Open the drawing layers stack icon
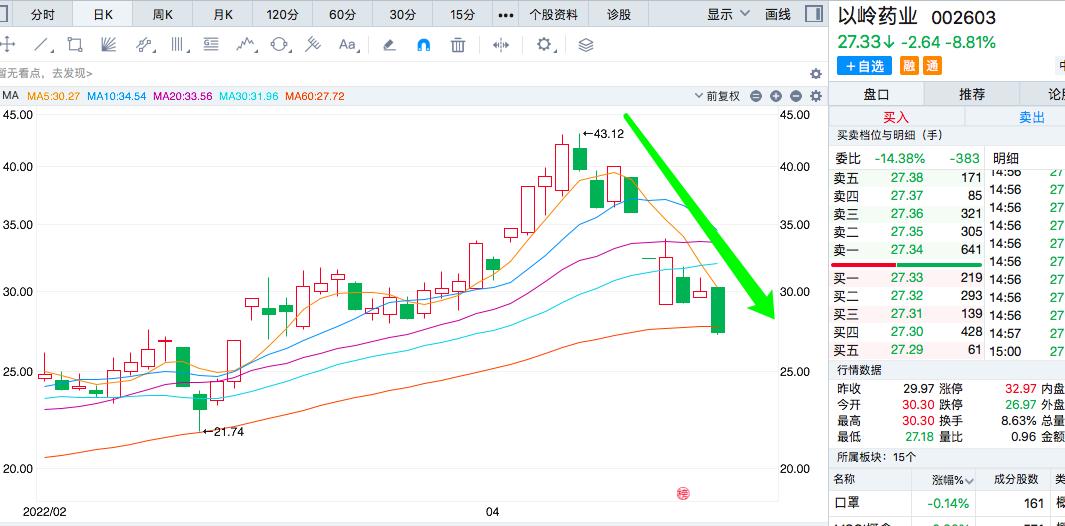The image size is (1065, 526). tap(586, 44)
